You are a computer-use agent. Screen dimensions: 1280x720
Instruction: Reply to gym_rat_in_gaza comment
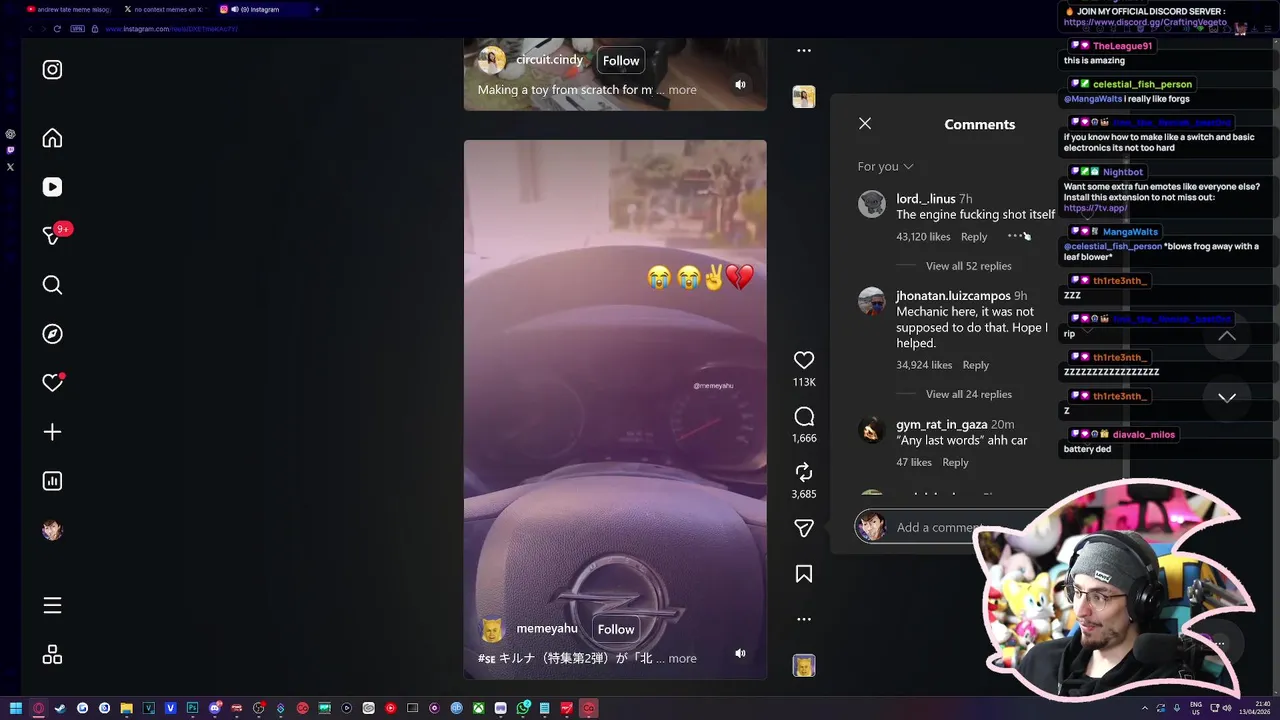coord(955,462)
